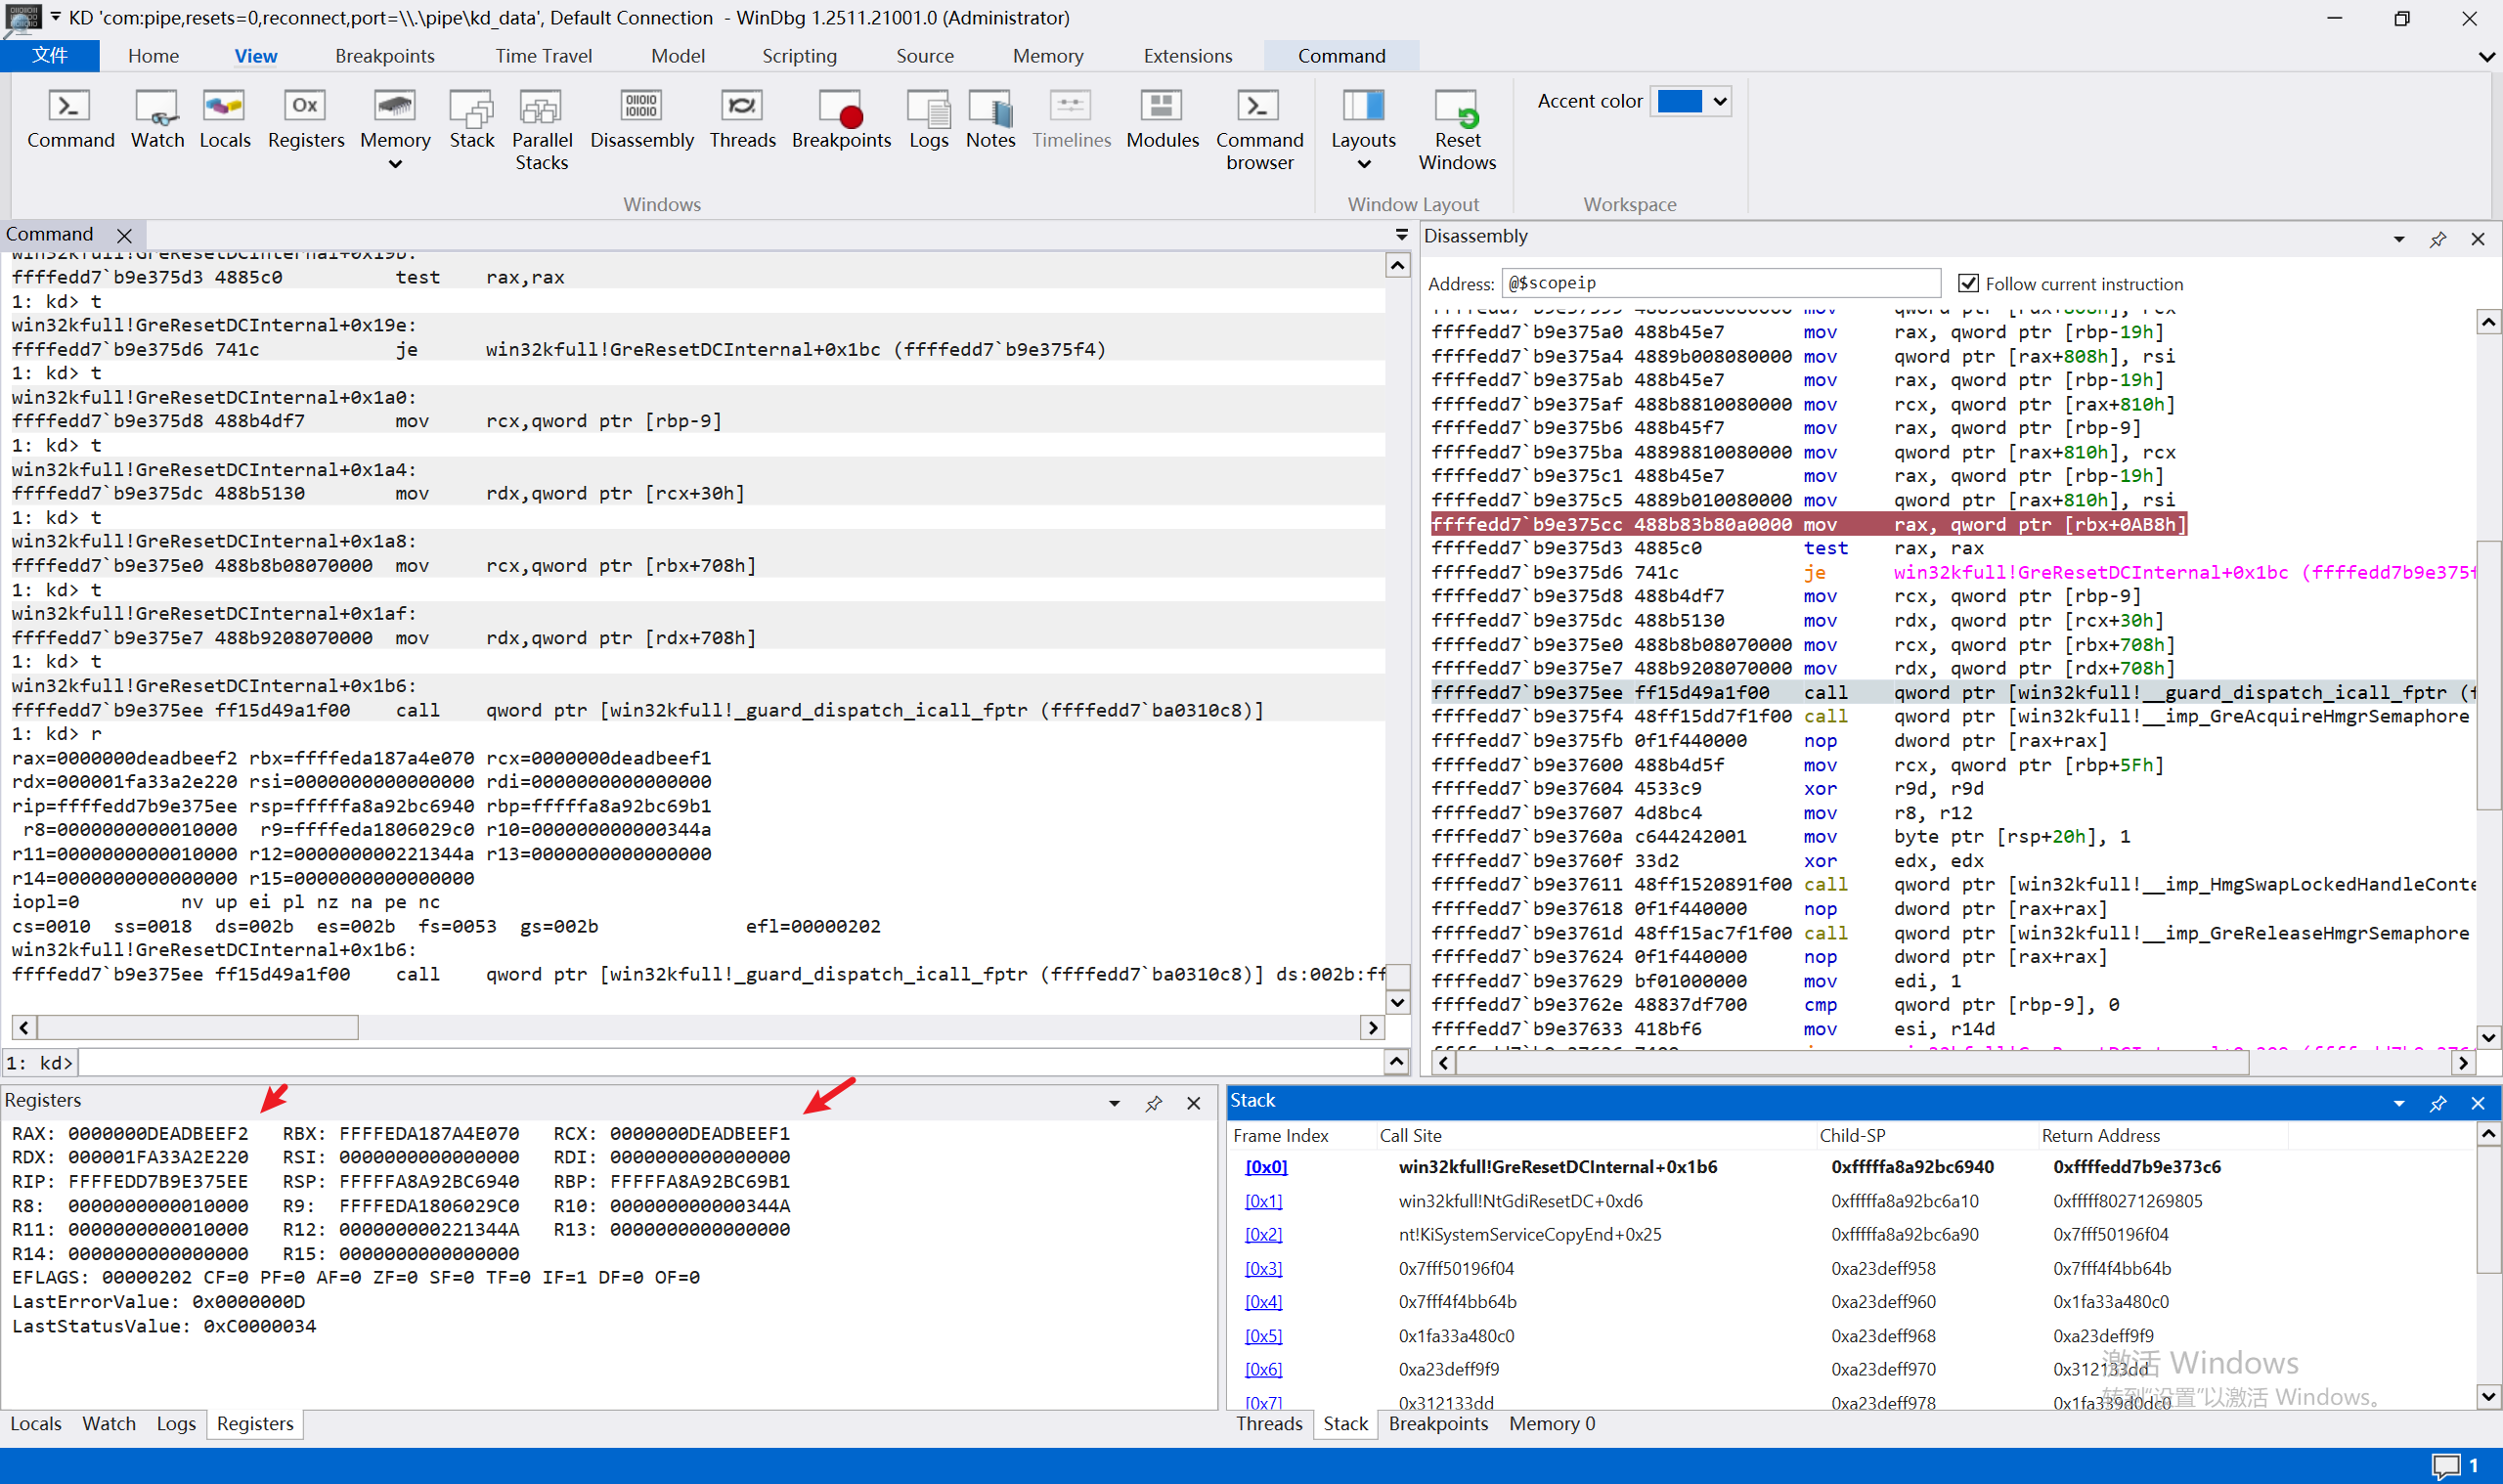Pin the Disassembly panel
2503x1484 pixels.
(2437, 239)
